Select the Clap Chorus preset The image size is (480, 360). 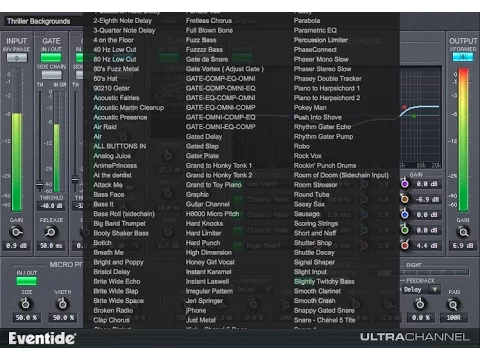[111, 320]
